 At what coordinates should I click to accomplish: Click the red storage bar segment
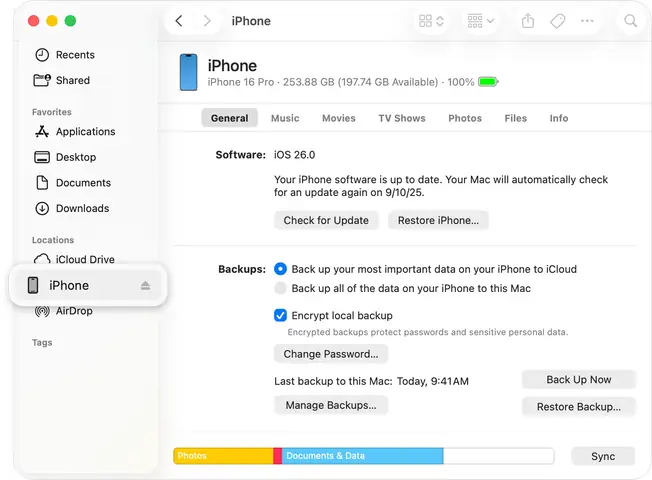[x=278, y=456]
